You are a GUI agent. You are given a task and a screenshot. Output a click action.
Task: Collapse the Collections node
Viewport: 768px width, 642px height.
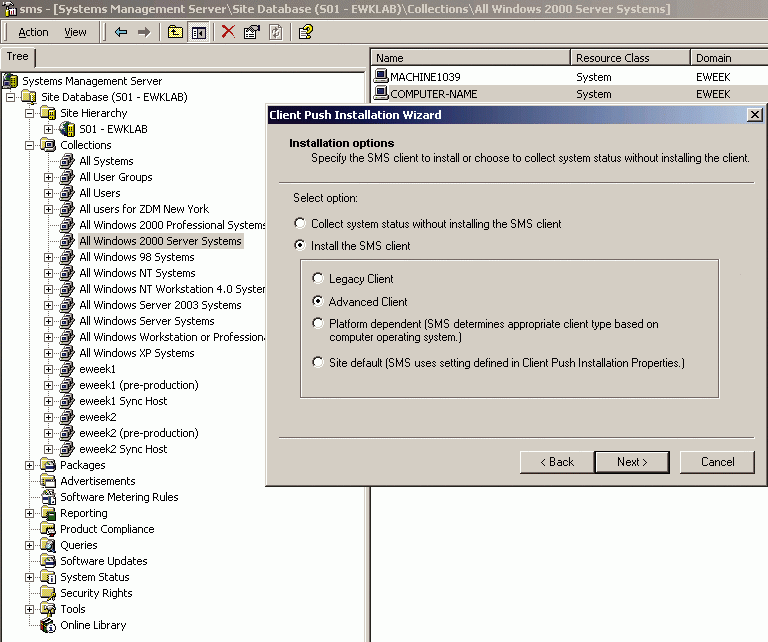point(29,145)
